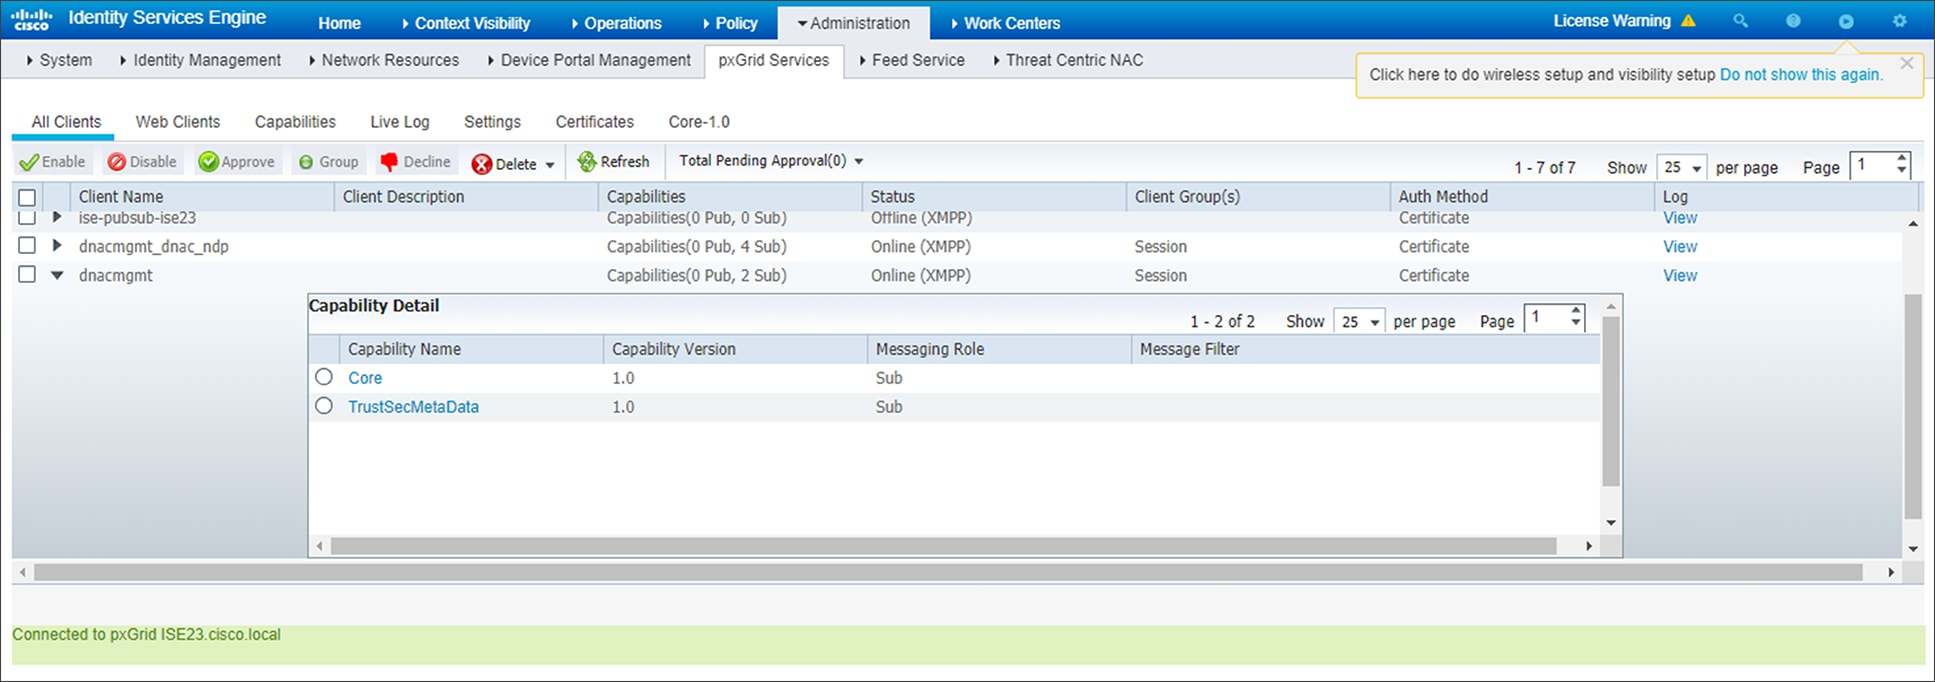
Task: Open the Network Resources submenu
Action: pyautogui.click(x=384, y=60)
